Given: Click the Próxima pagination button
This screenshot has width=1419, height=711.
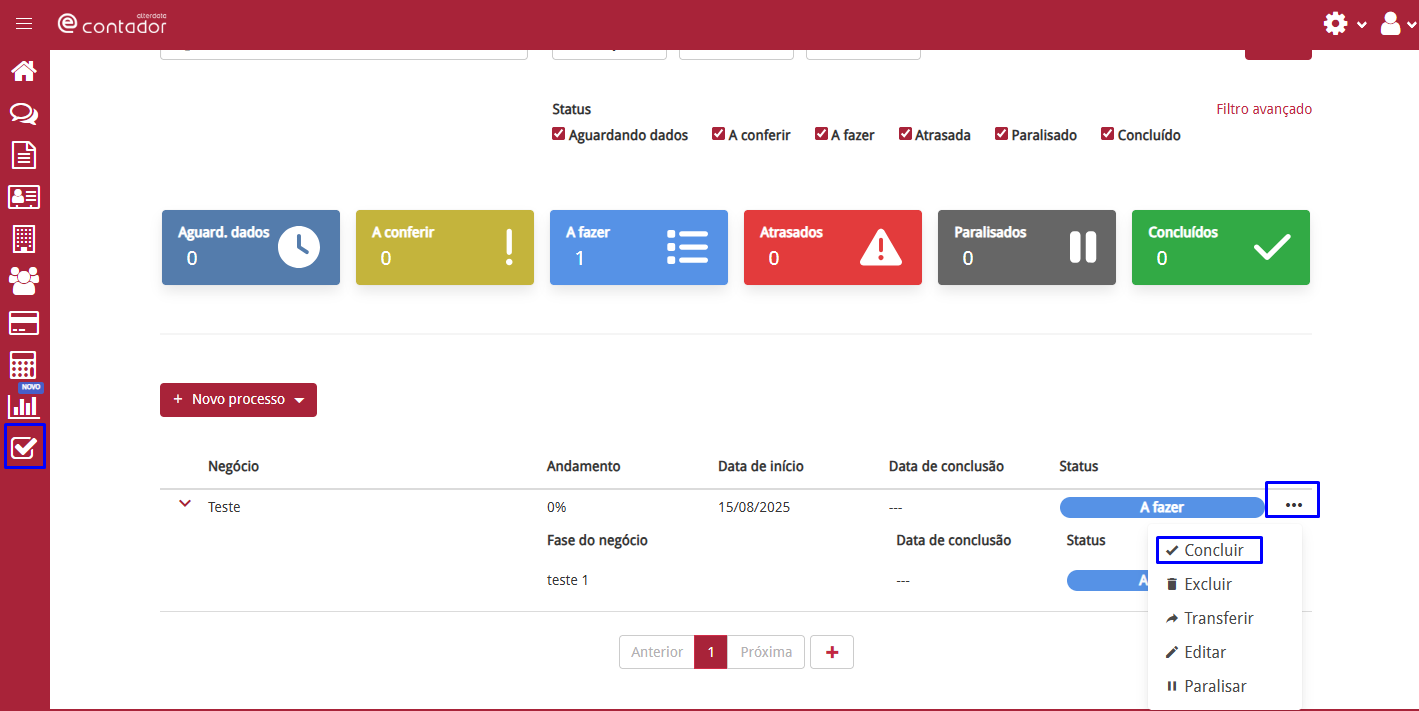Looking at the screenshot, I should tap(766, 652).
